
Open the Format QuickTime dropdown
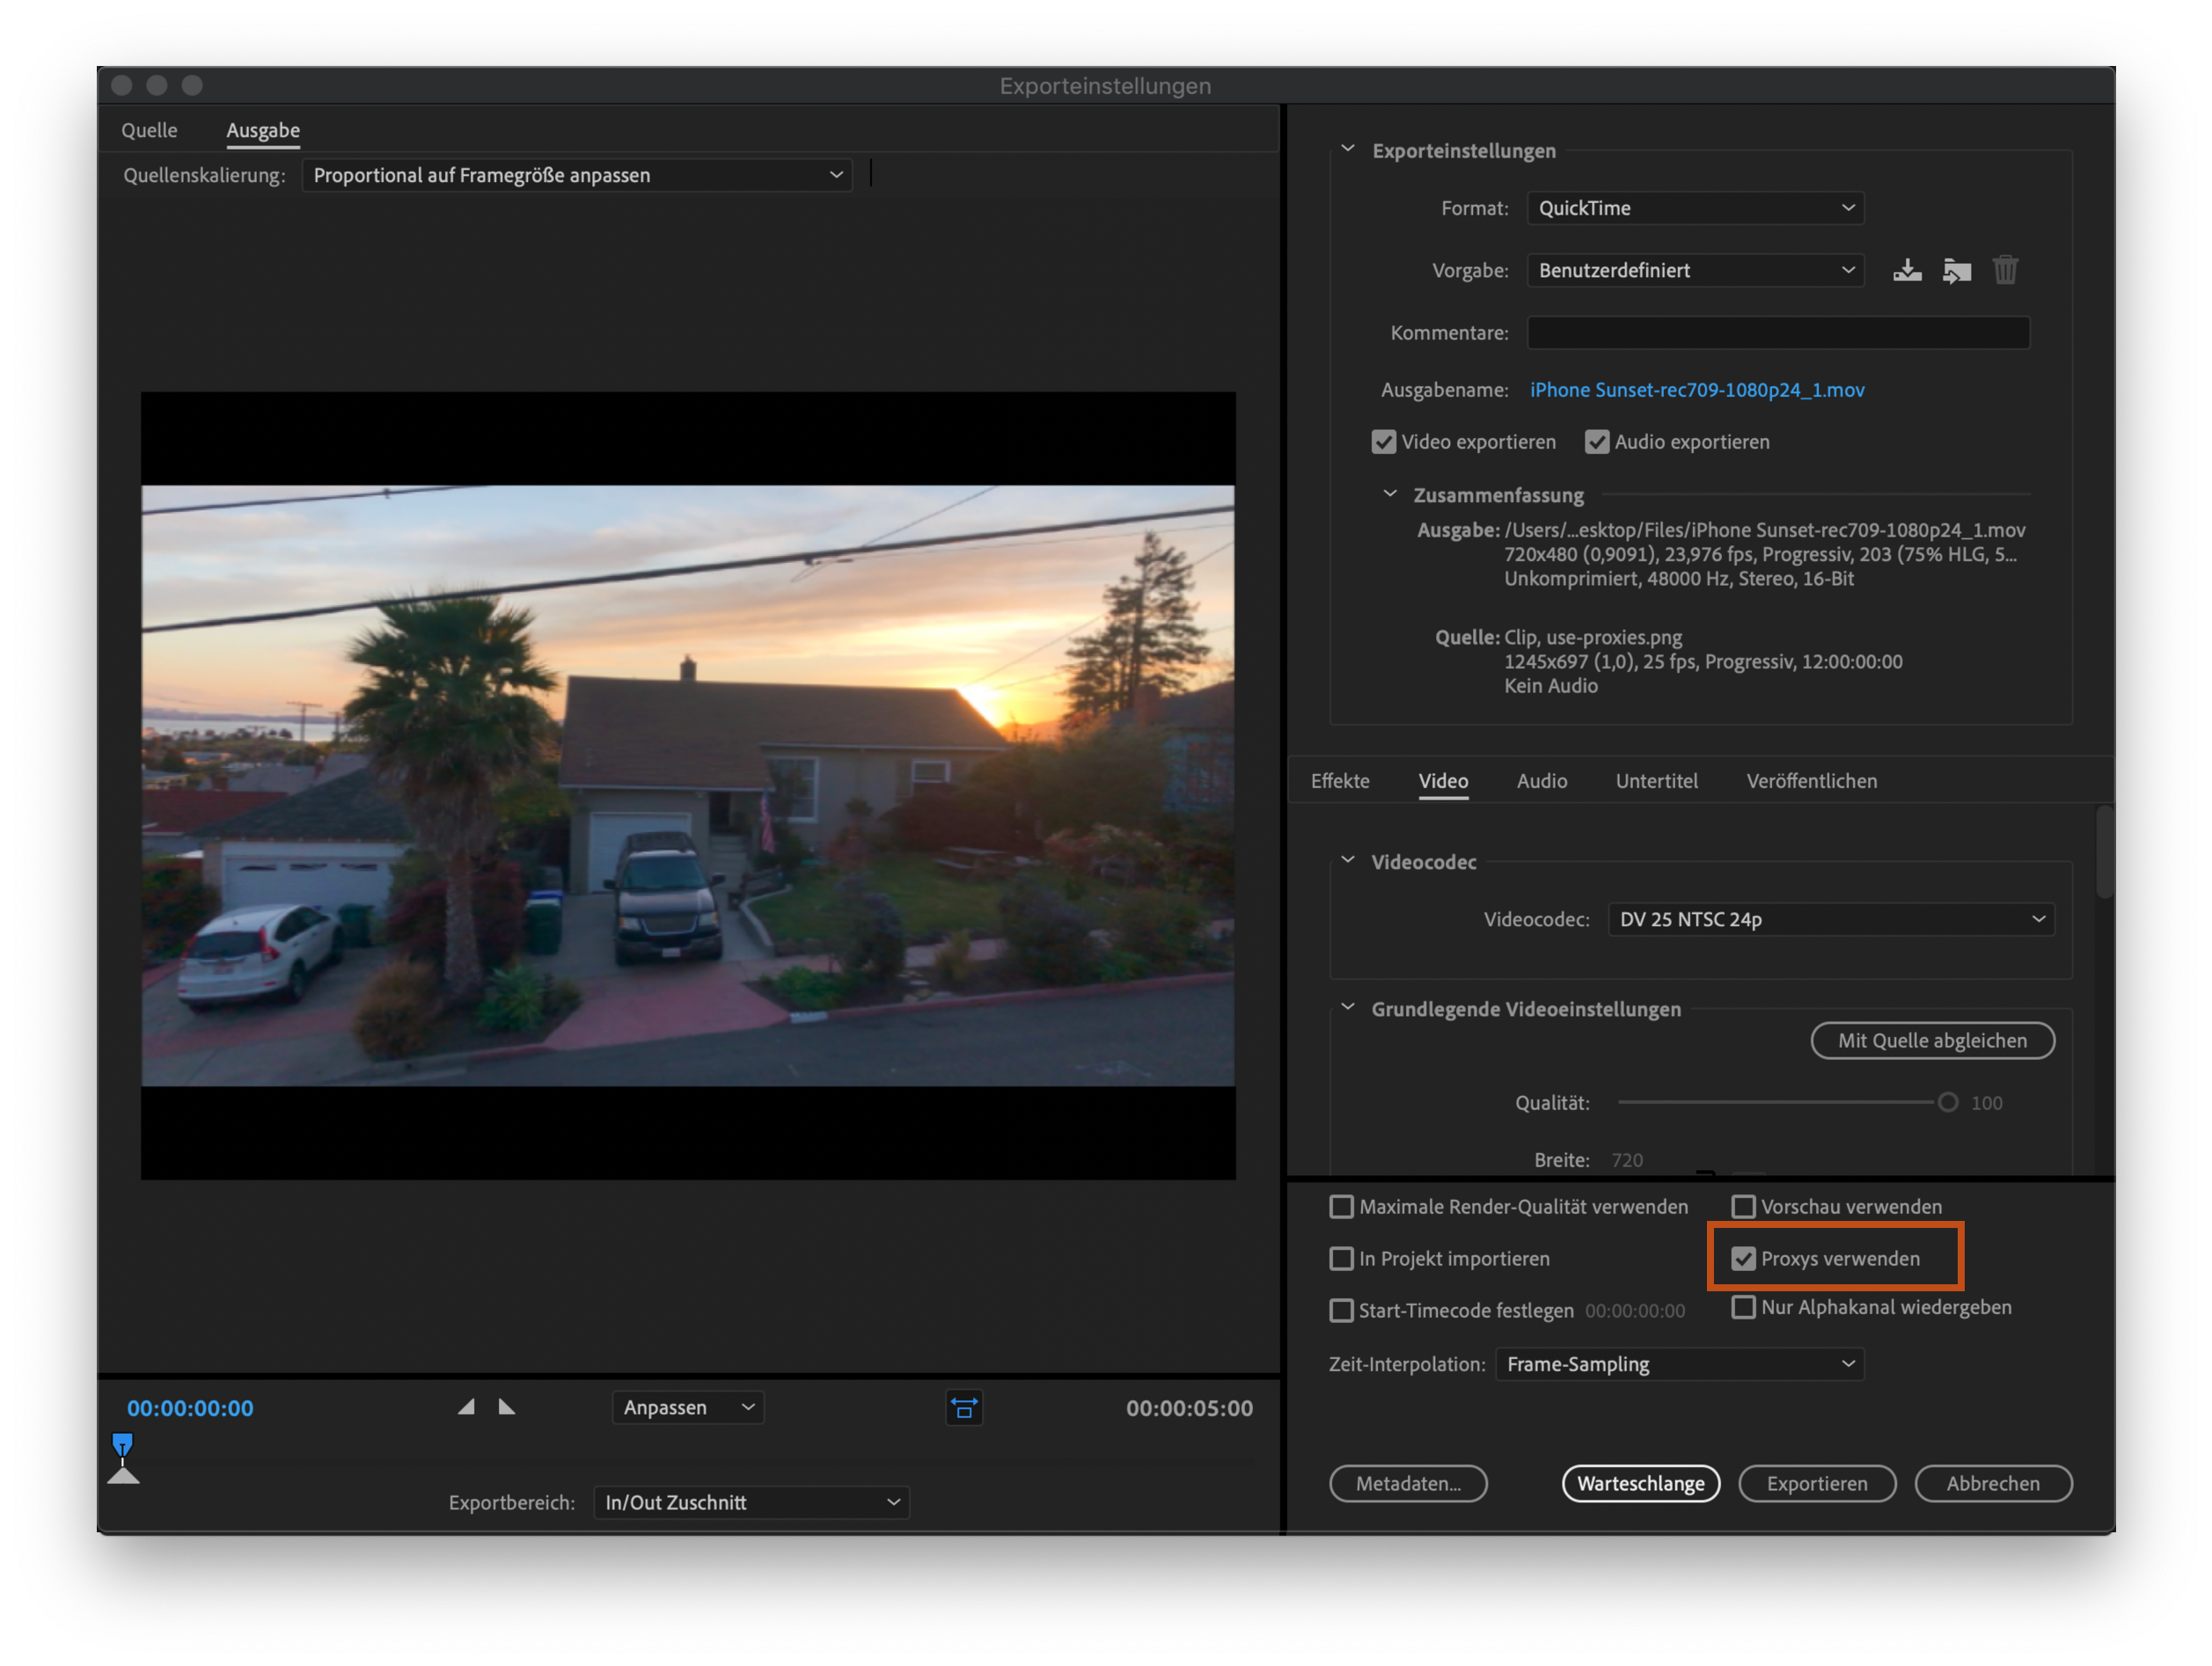1695,208
